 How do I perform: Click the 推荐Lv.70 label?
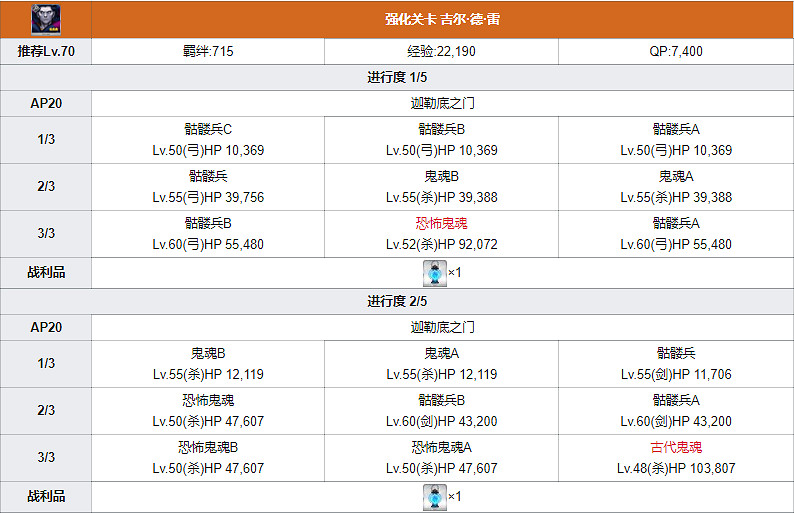coord(45,51)
